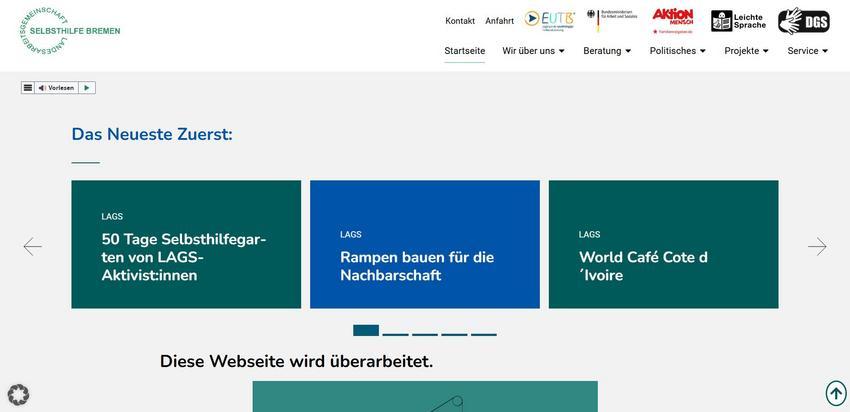Viewport: 850px width, 412px height.
Task: Expand the Politisches dropdown menu
Action: pyautogui.click(x=678, y=51)
